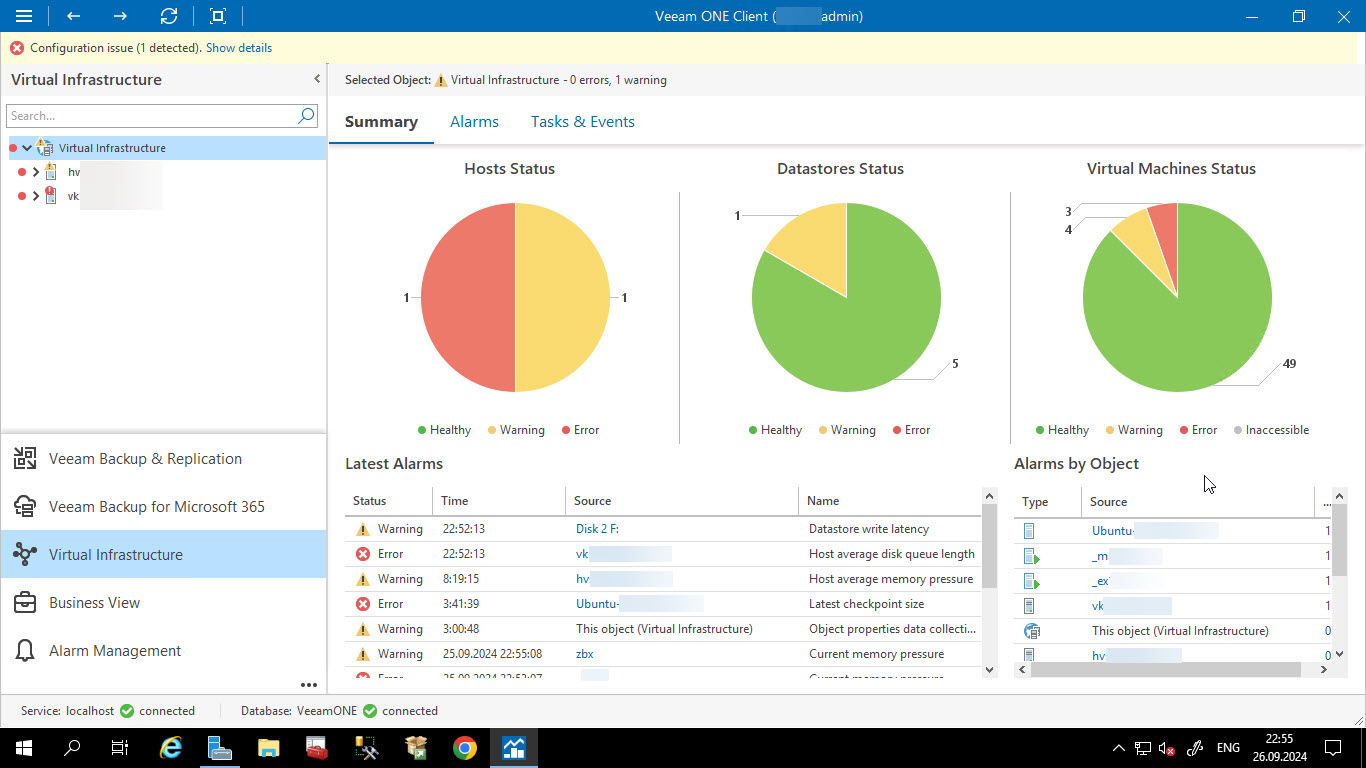Click the Business View briefcase icon
1366x768 pixels.
click(26, 603)
